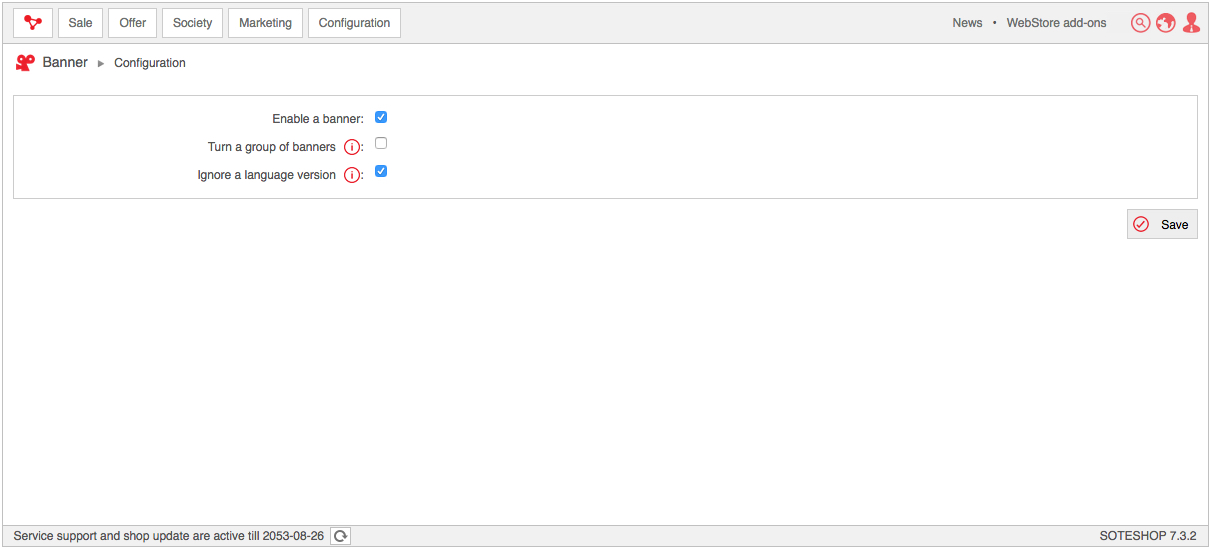Open the Sale menu

coord(80,23)
